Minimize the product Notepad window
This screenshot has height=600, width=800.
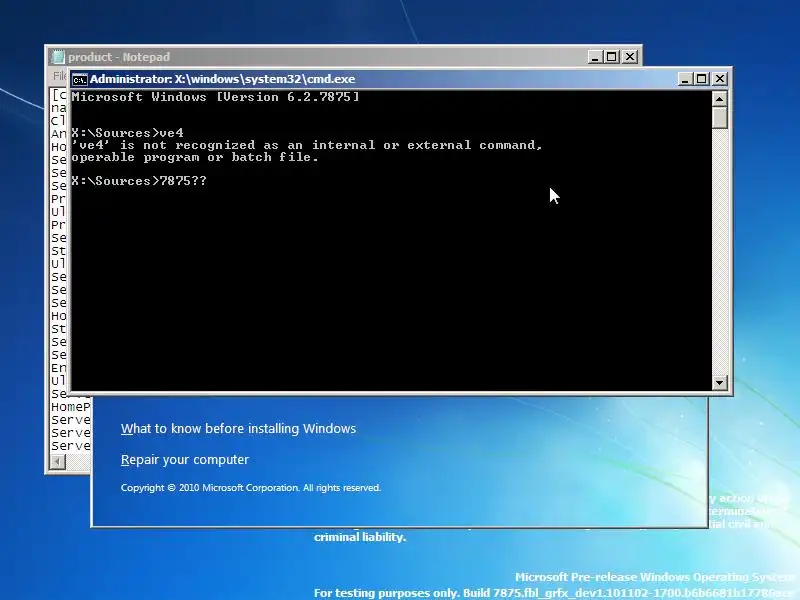(595, 57)
